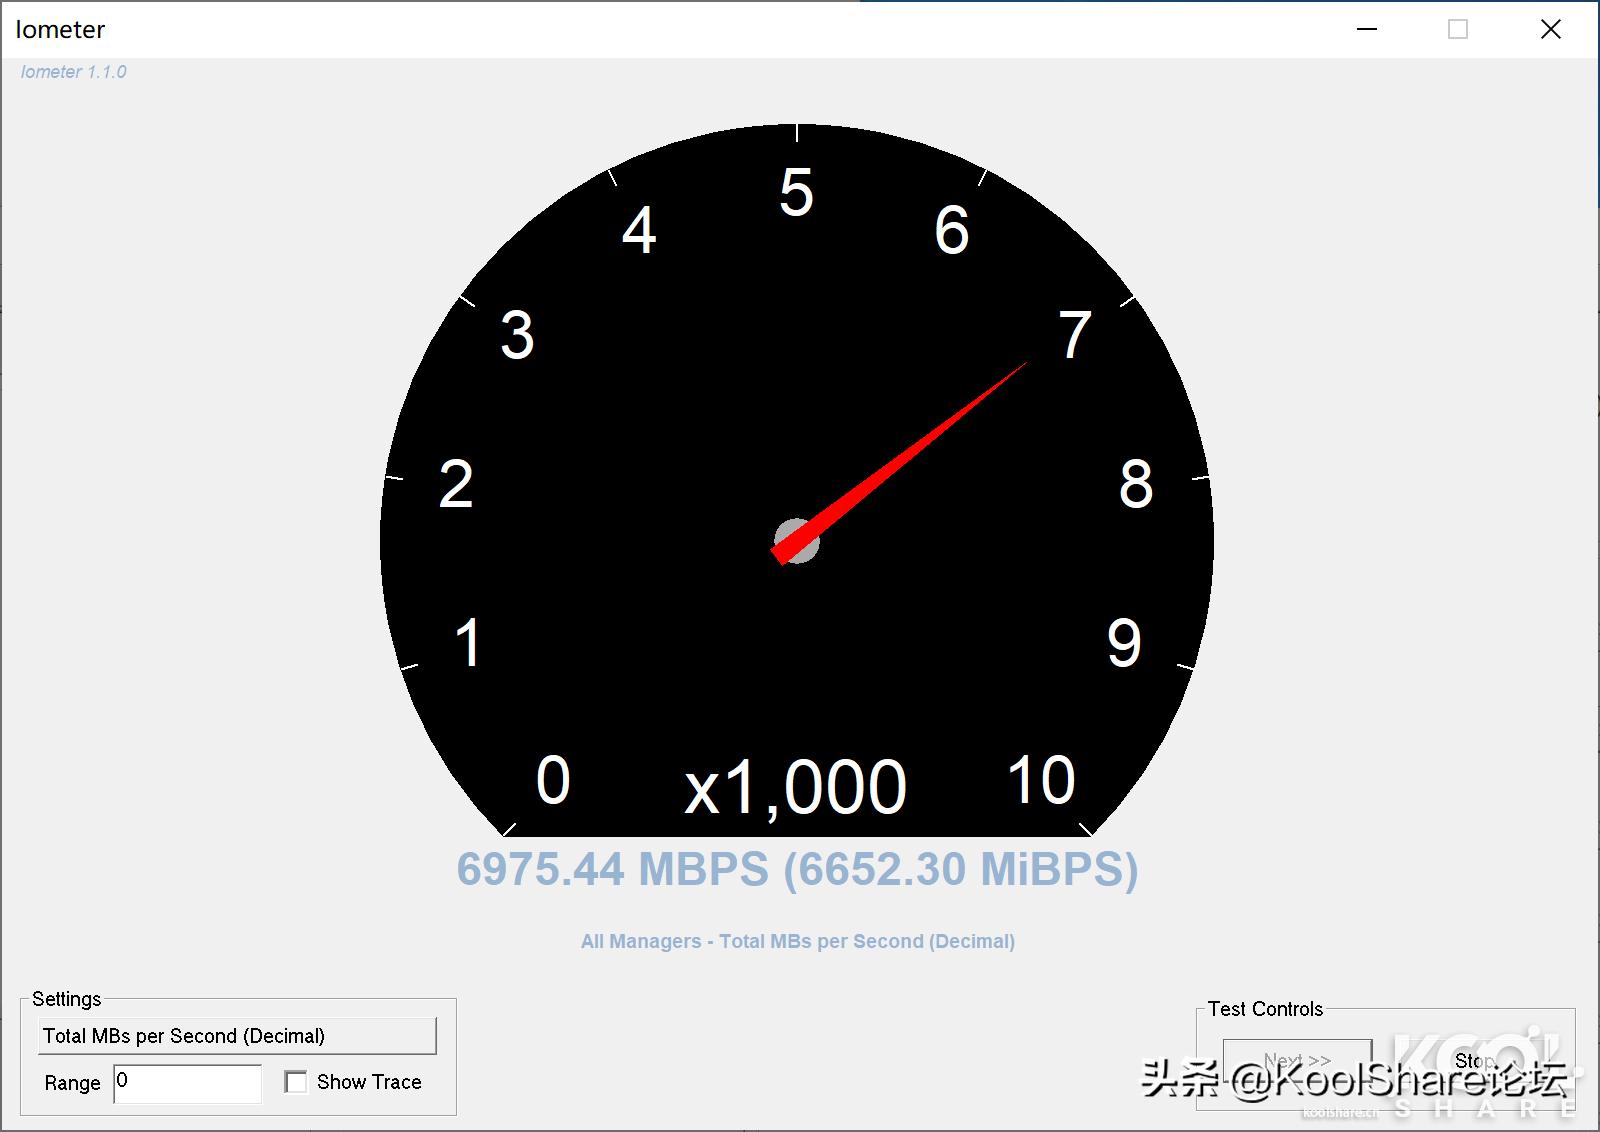The height and width of the screenshot is (1132, 1600).
Task: Enable the Show Trace checkbox
Action: [x=296, y=1082]
